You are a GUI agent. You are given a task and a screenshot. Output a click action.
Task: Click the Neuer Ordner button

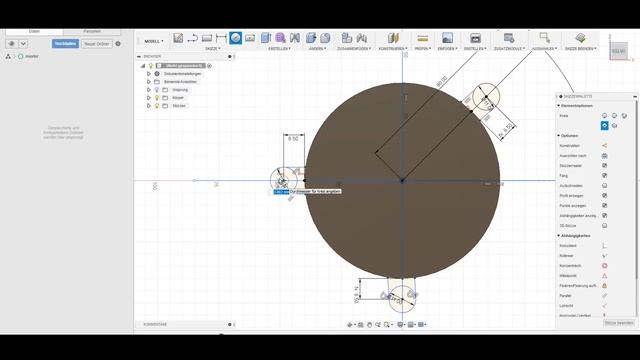(97, 44)
